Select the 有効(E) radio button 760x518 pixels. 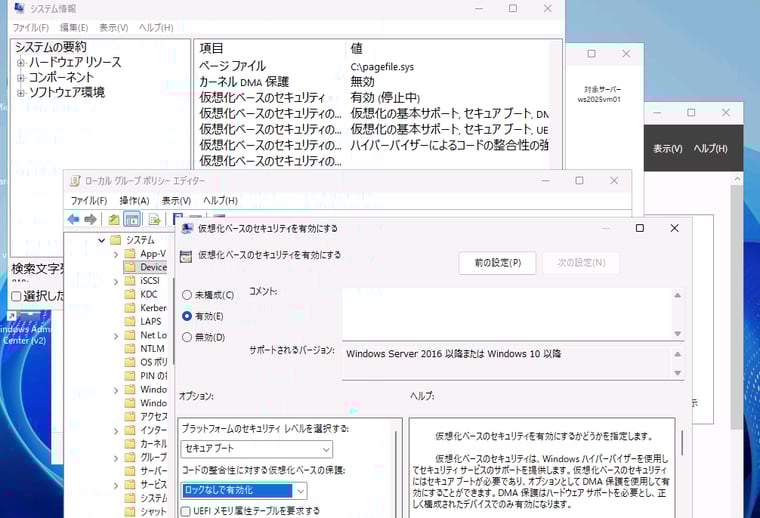[187, 316]
